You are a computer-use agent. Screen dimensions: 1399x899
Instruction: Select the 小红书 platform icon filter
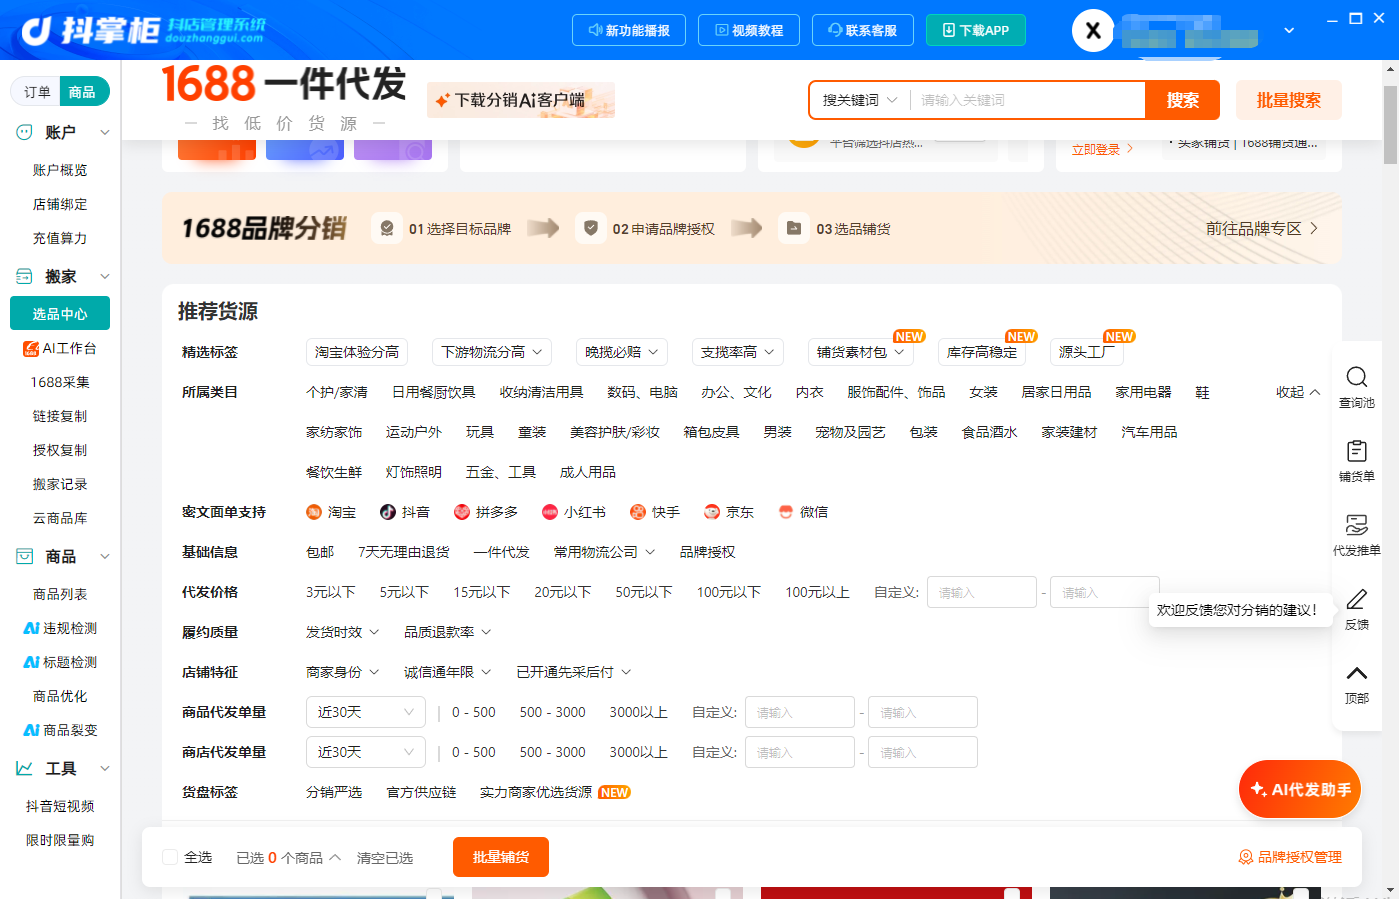click(x=550, y=512)
